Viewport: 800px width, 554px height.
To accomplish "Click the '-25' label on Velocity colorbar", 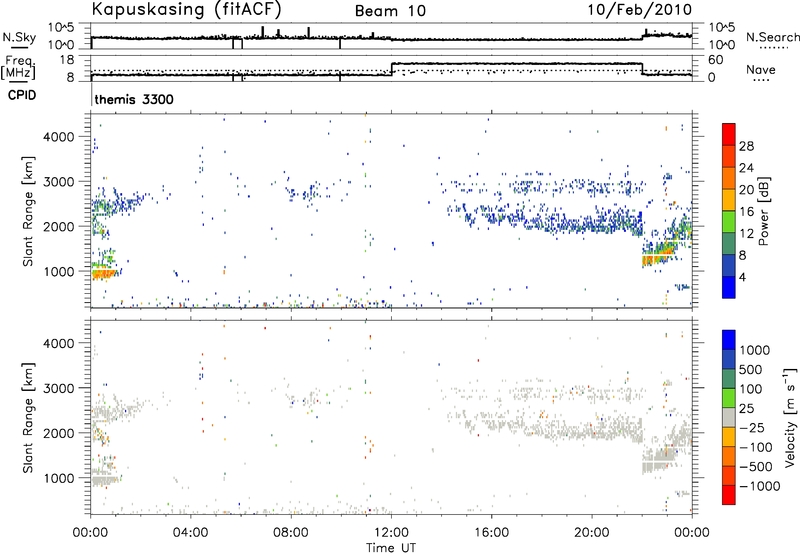I will click(755, 427).
